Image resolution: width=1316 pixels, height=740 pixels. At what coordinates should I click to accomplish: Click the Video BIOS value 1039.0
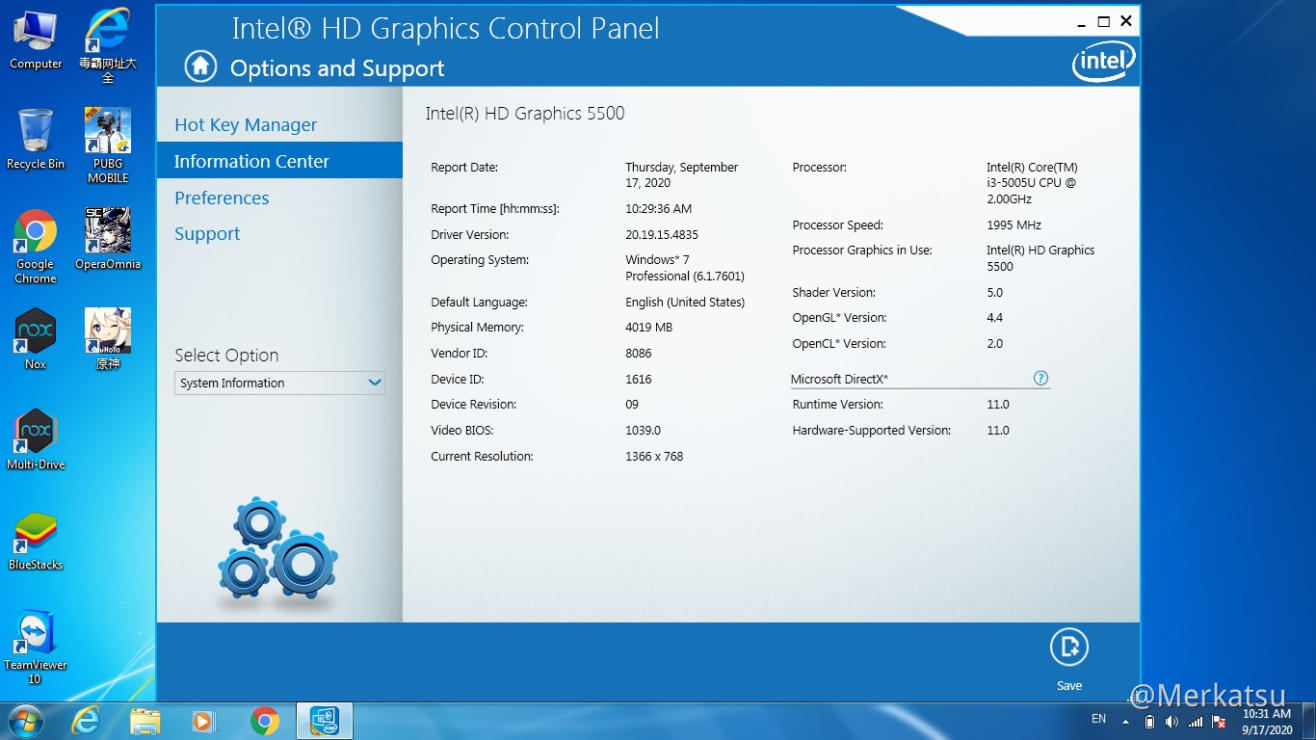(643, 431)
